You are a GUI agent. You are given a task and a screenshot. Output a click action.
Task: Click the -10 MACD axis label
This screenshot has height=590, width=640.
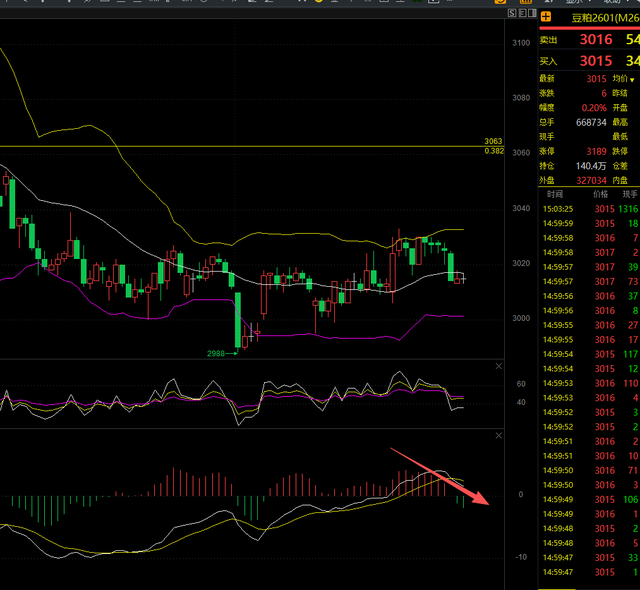(521, 557)
